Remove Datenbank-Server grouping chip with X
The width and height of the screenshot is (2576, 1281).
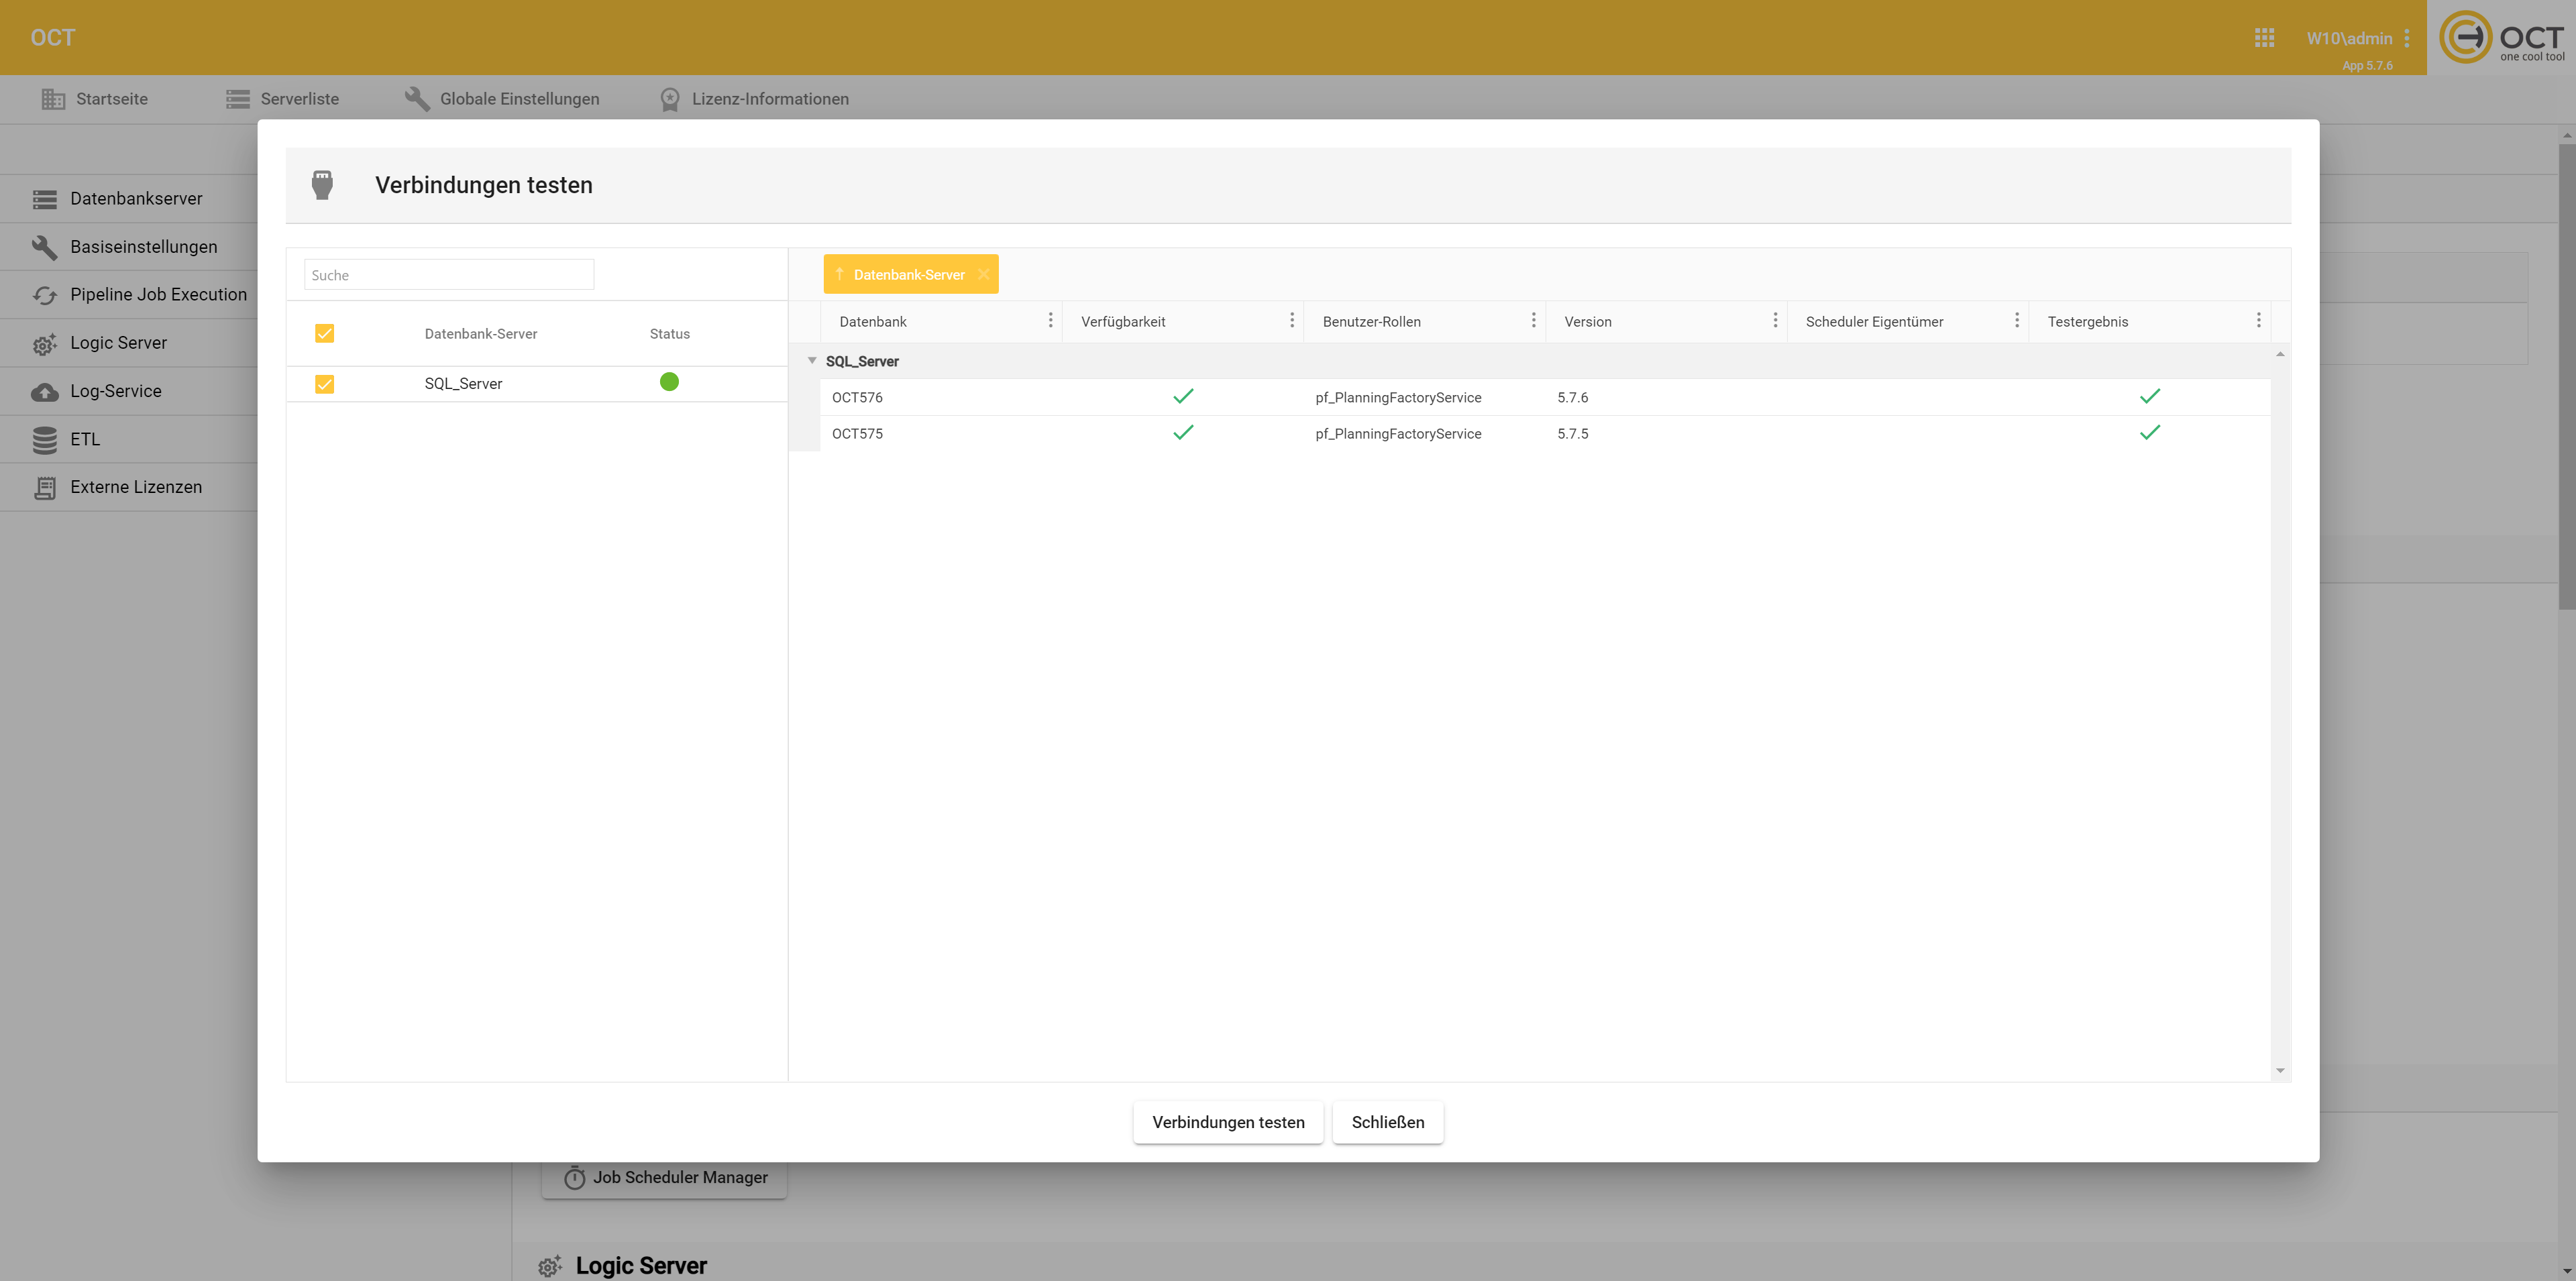coord(984,275)
